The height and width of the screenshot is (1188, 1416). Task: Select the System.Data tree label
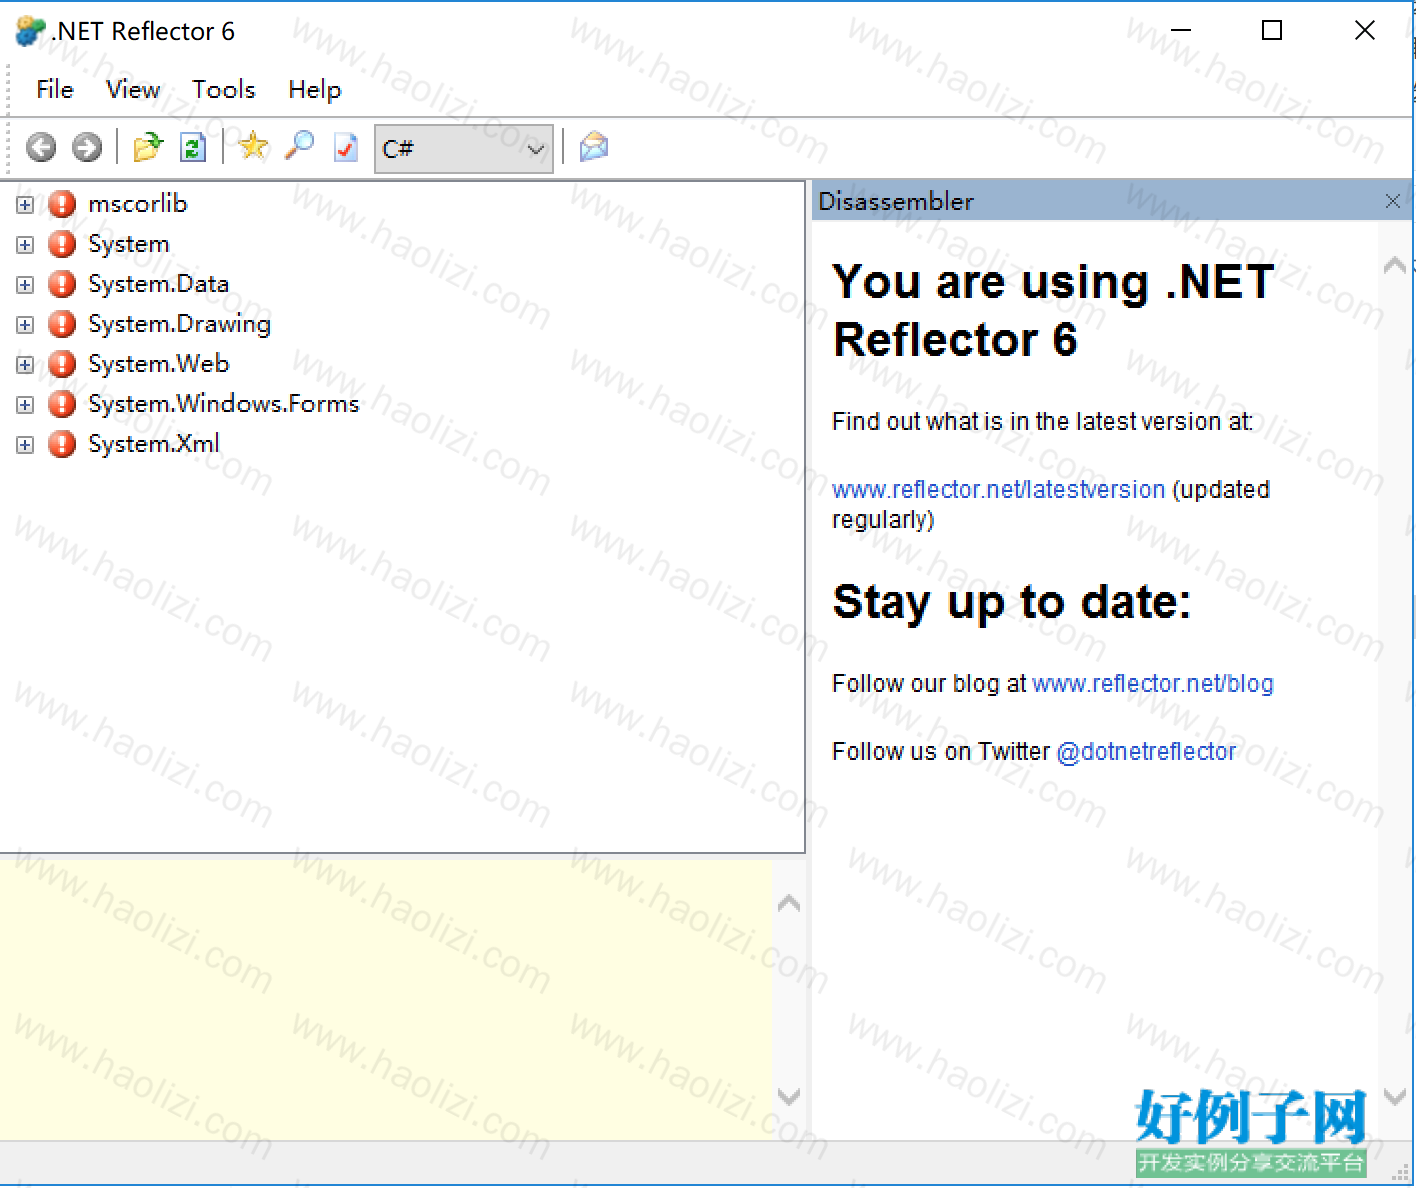pos(159,284)
